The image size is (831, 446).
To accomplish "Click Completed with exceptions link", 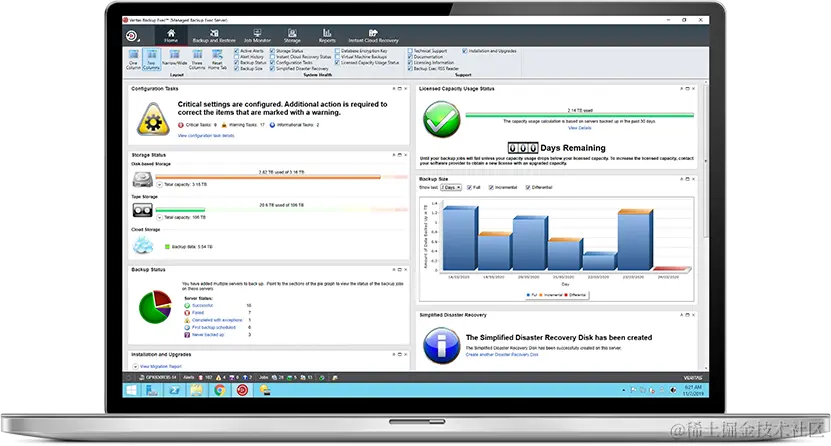I will (217, 320).
